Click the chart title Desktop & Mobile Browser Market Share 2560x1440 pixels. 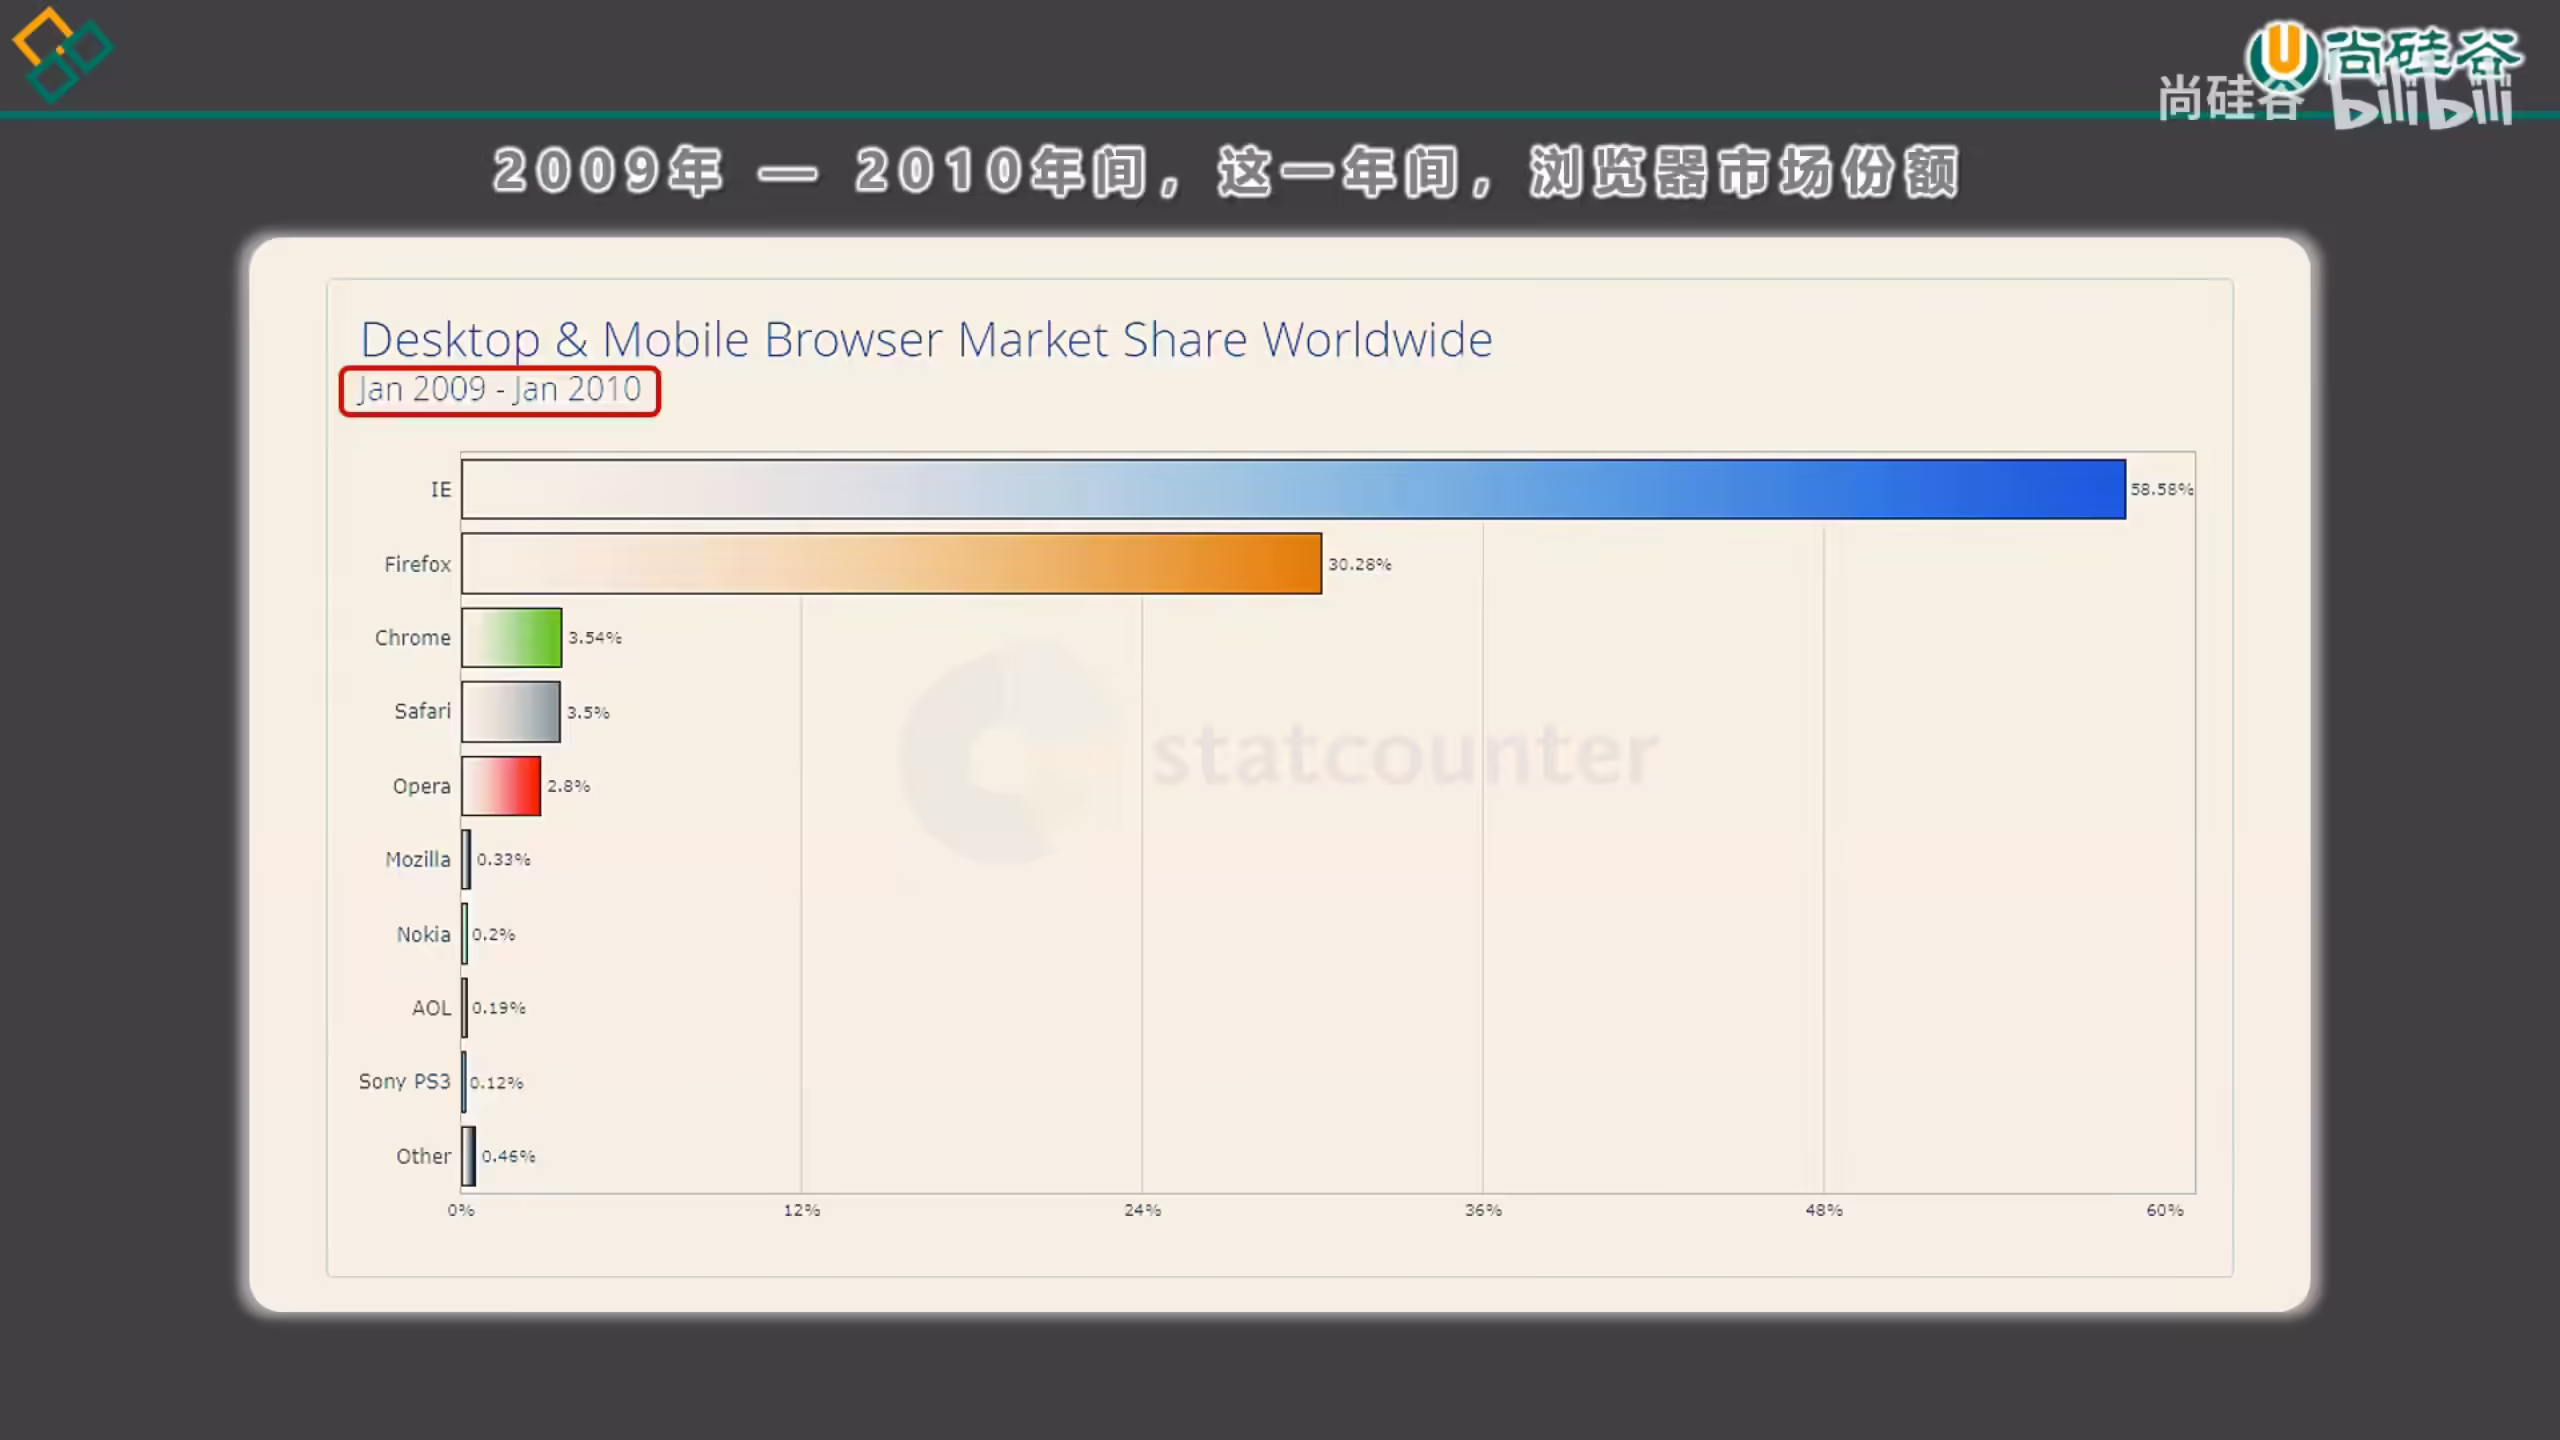(x=926, y=339)
